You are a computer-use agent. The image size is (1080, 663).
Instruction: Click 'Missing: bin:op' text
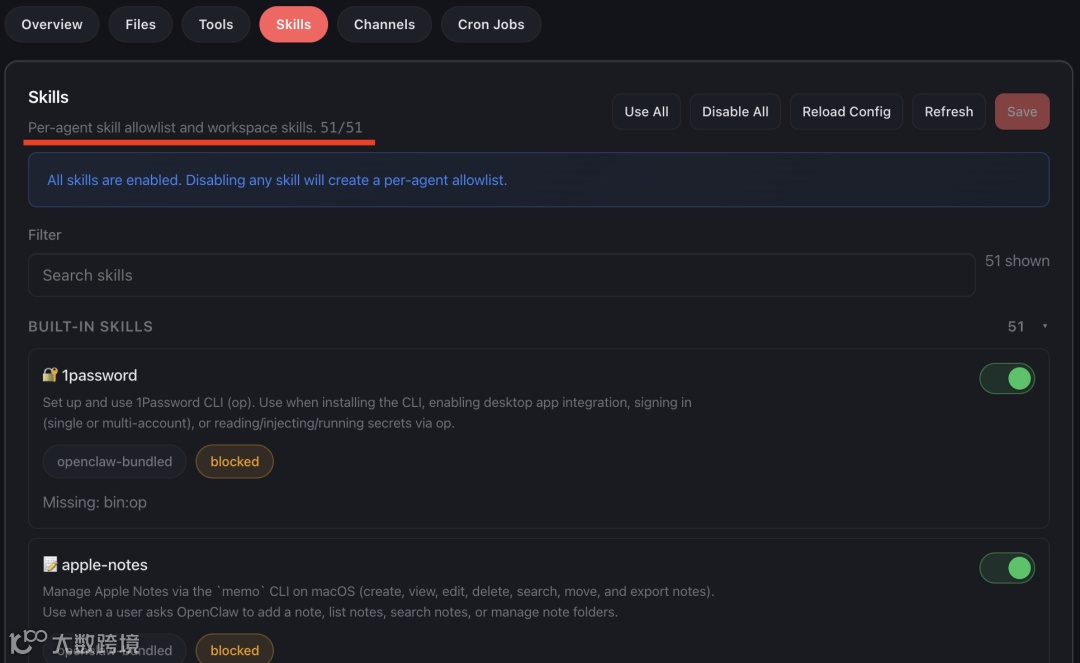click(x=94, y=502)
